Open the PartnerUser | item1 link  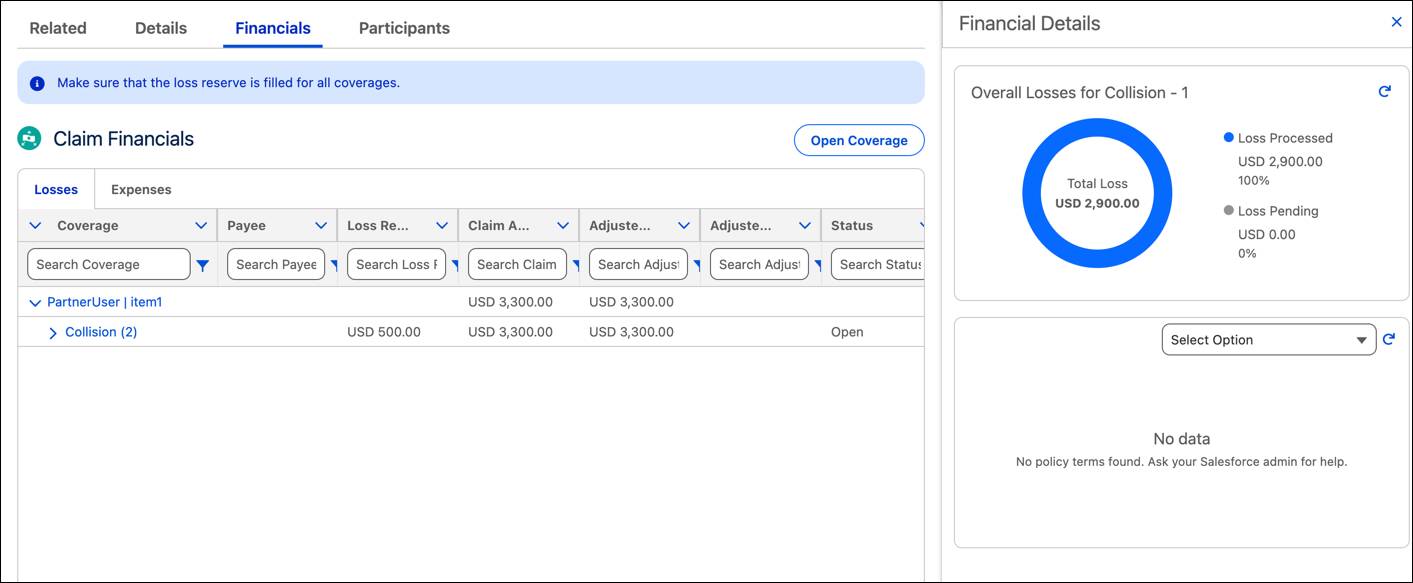(105, 302)
